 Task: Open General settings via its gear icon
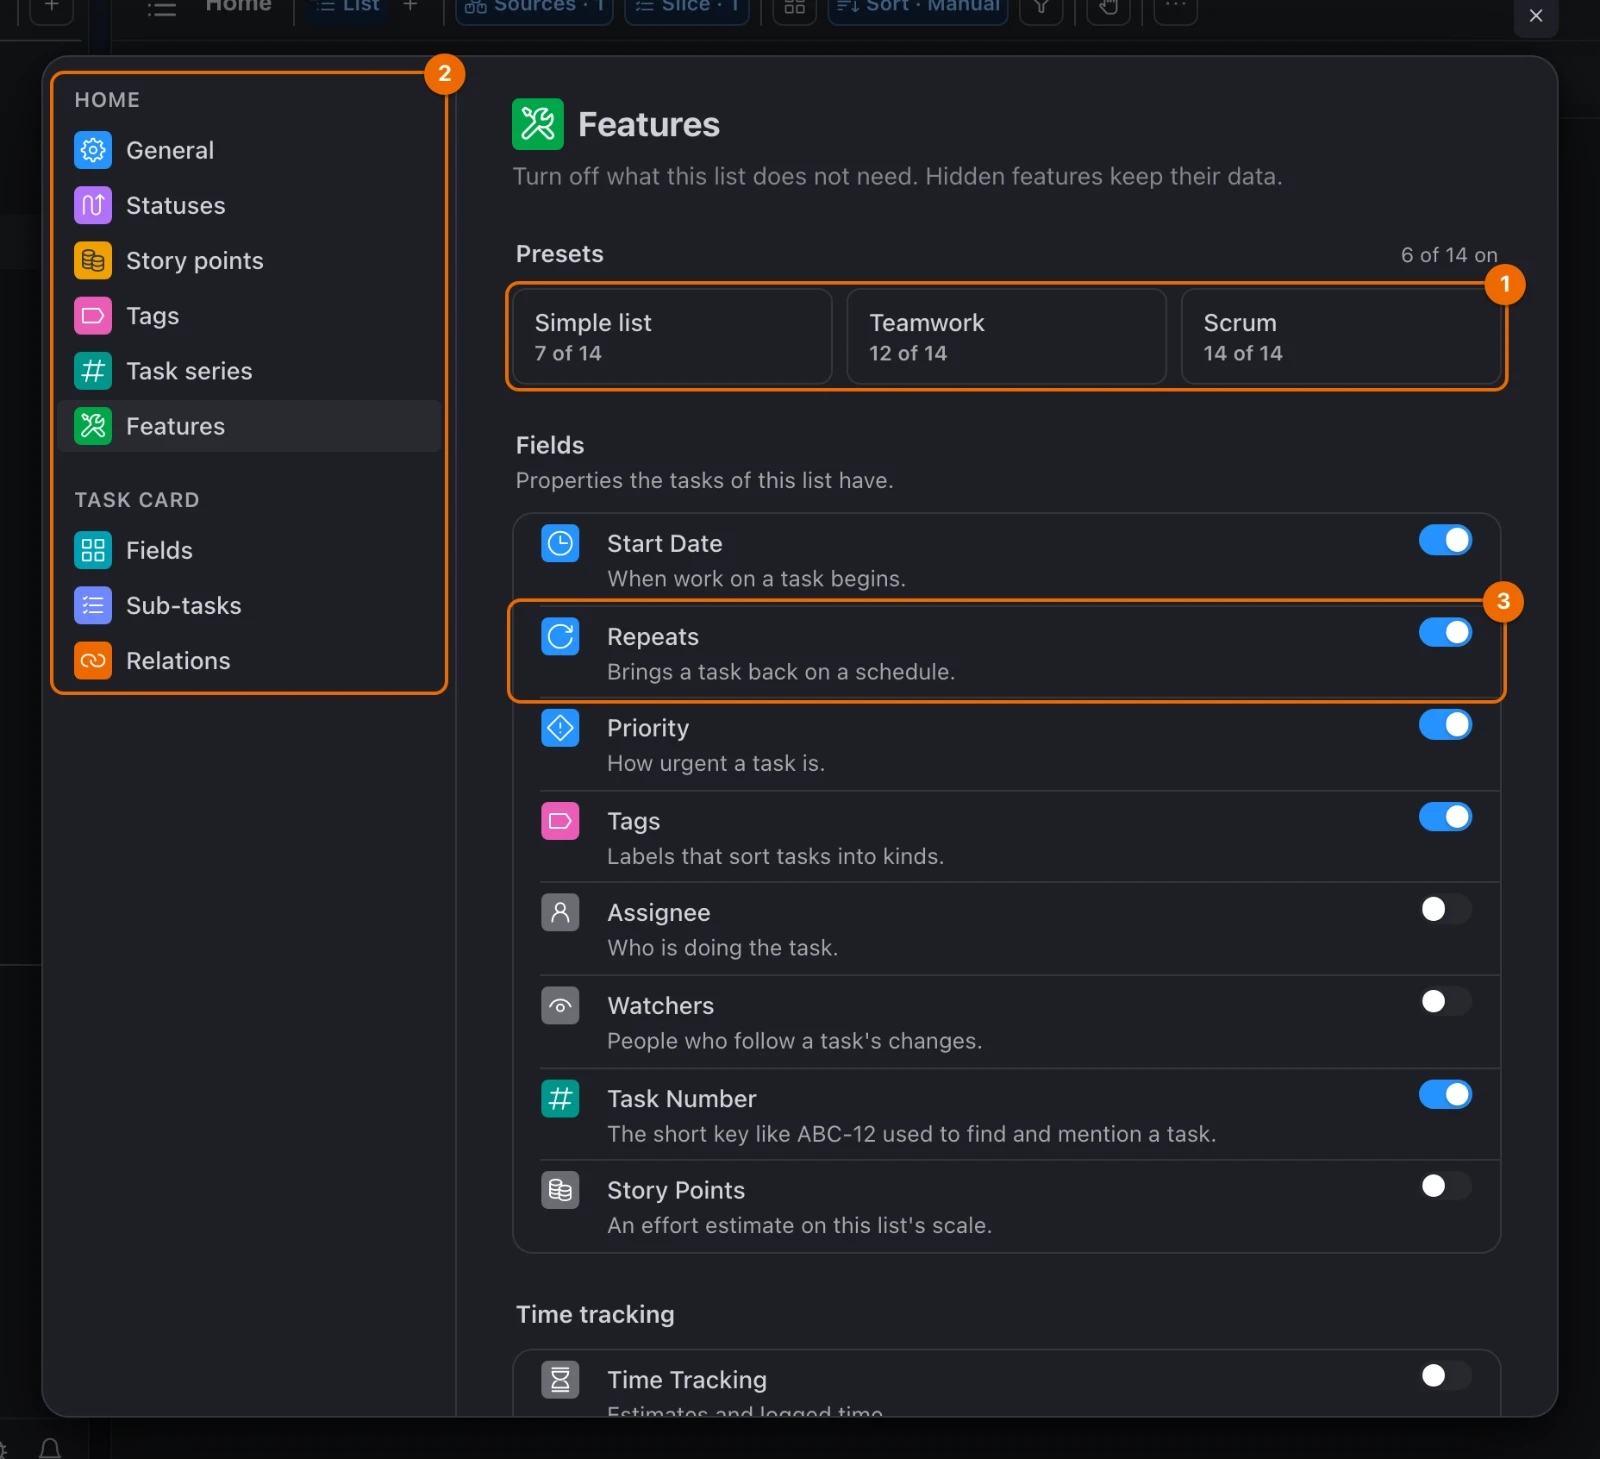click(93, 150)
